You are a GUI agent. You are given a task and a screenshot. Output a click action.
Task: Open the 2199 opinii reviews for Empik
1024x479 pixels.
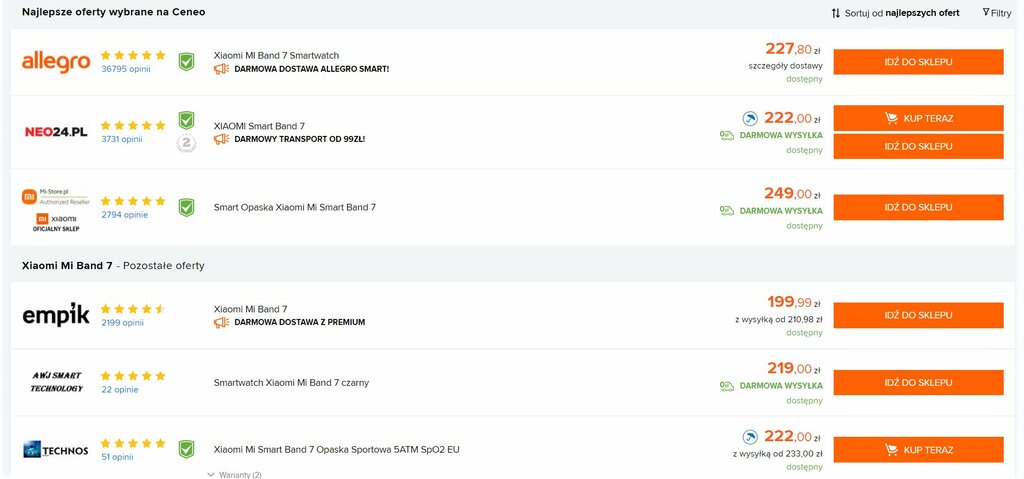[122, 323]
